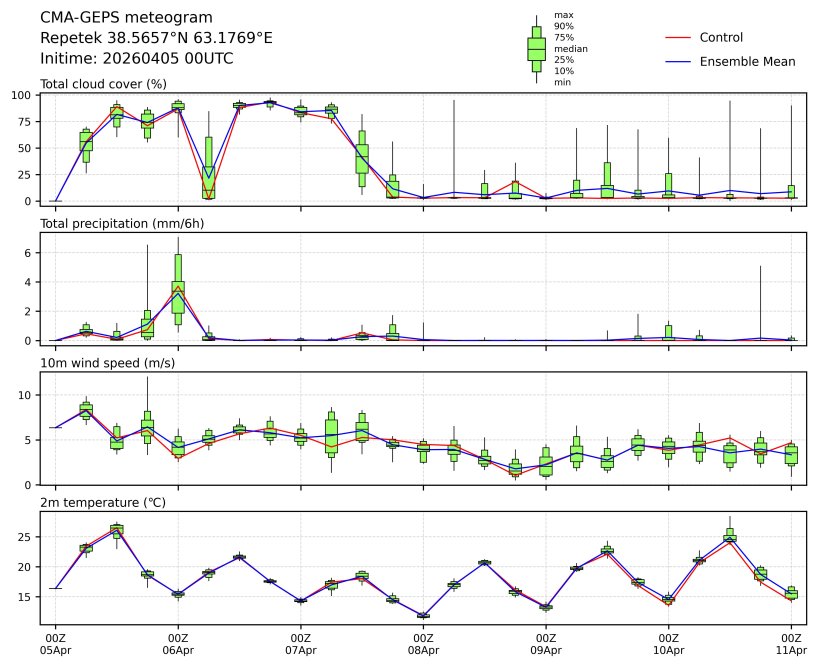Click the "Control" legend label
This screenshot has width=818, height=667.
721,38
